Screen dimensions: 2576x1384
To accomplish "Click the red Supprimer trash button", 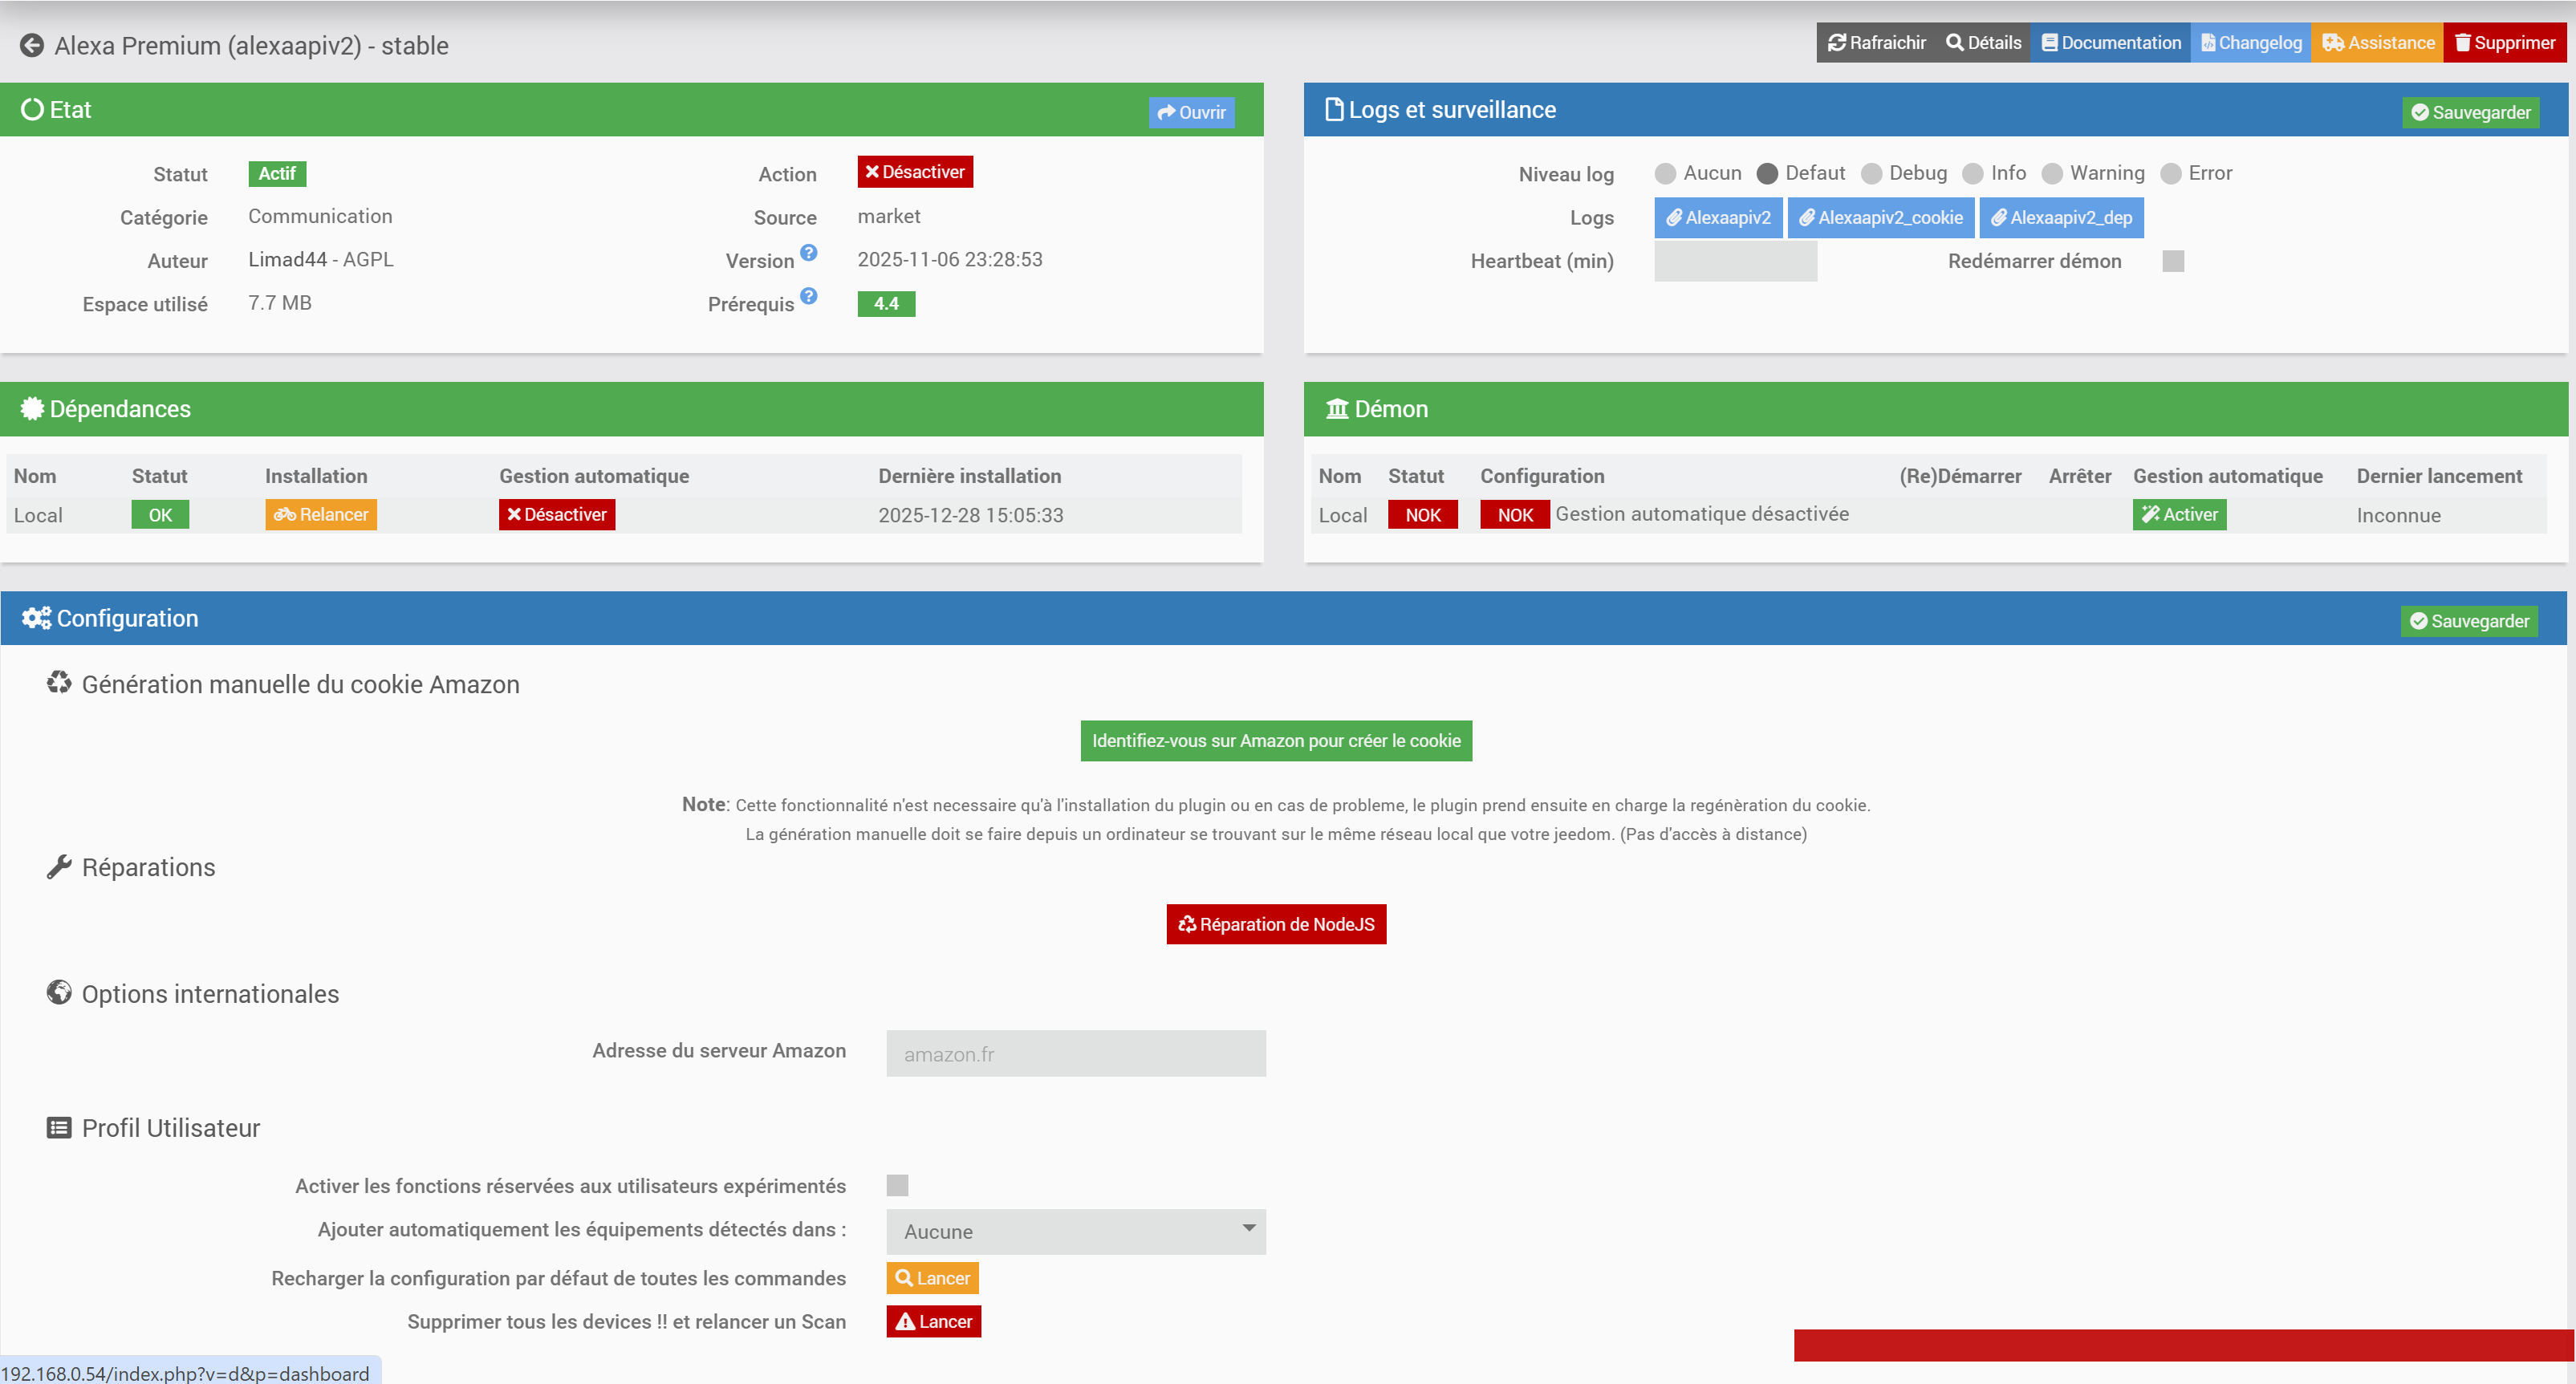I will pyautogui.click(x=2504, y=43).
